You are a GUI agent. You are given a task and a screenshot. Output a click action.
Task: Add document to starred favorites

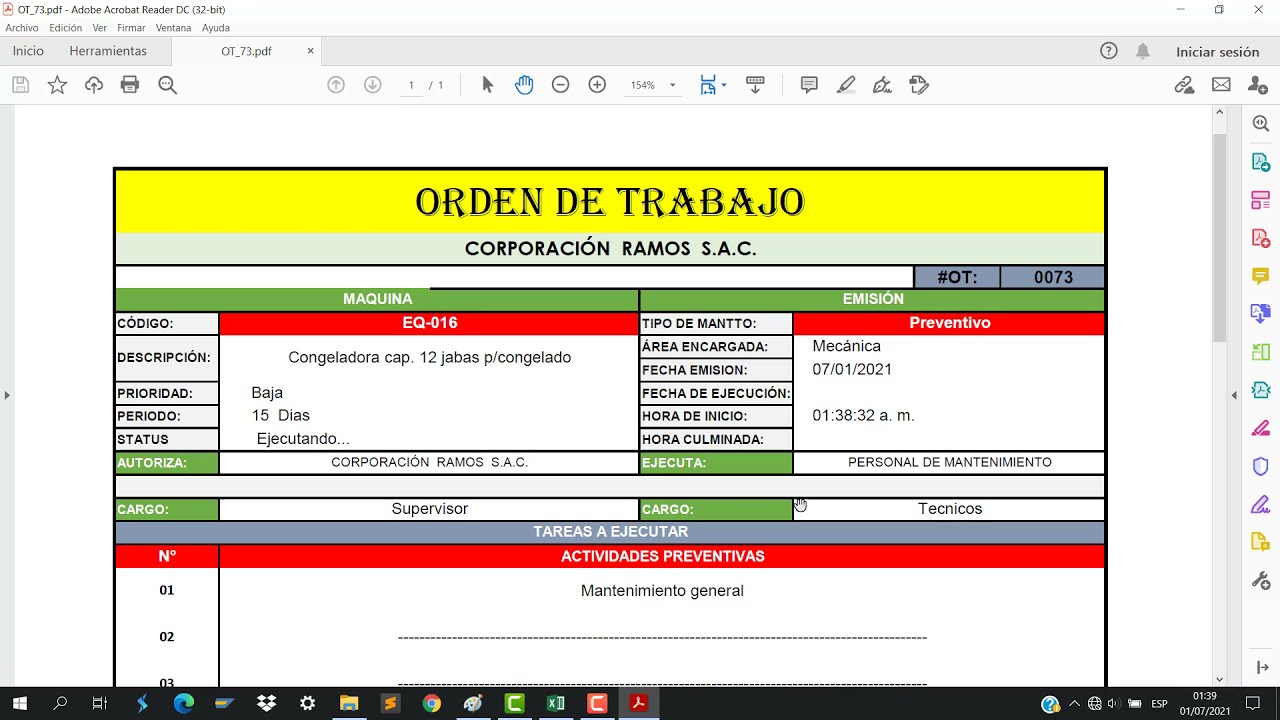[x=57, y=85]
